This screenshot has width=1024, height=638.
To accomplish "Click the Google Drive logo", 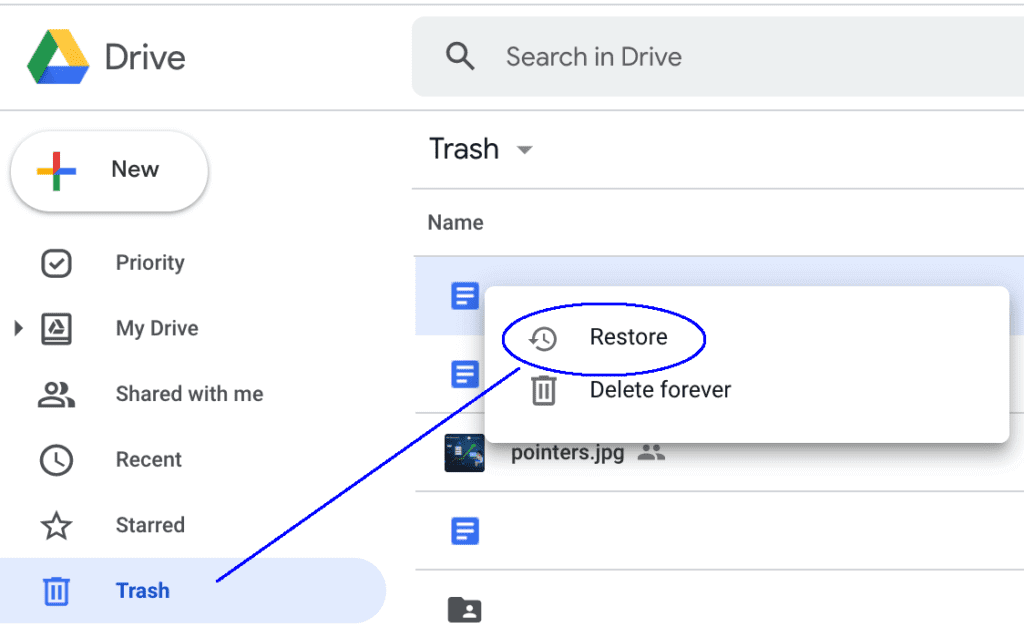I will 57,57.
